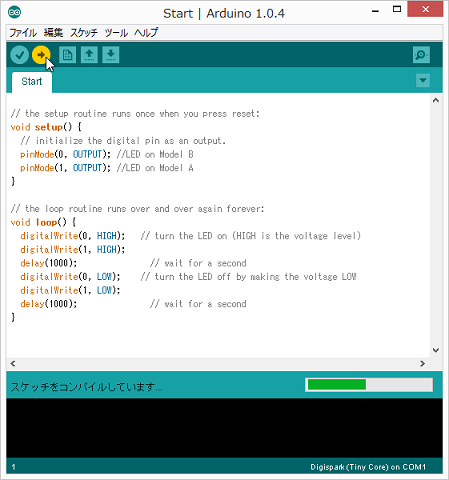449x480 pixels.
Task: Save the sketch with the down-arrow icon
Action: 111,55
